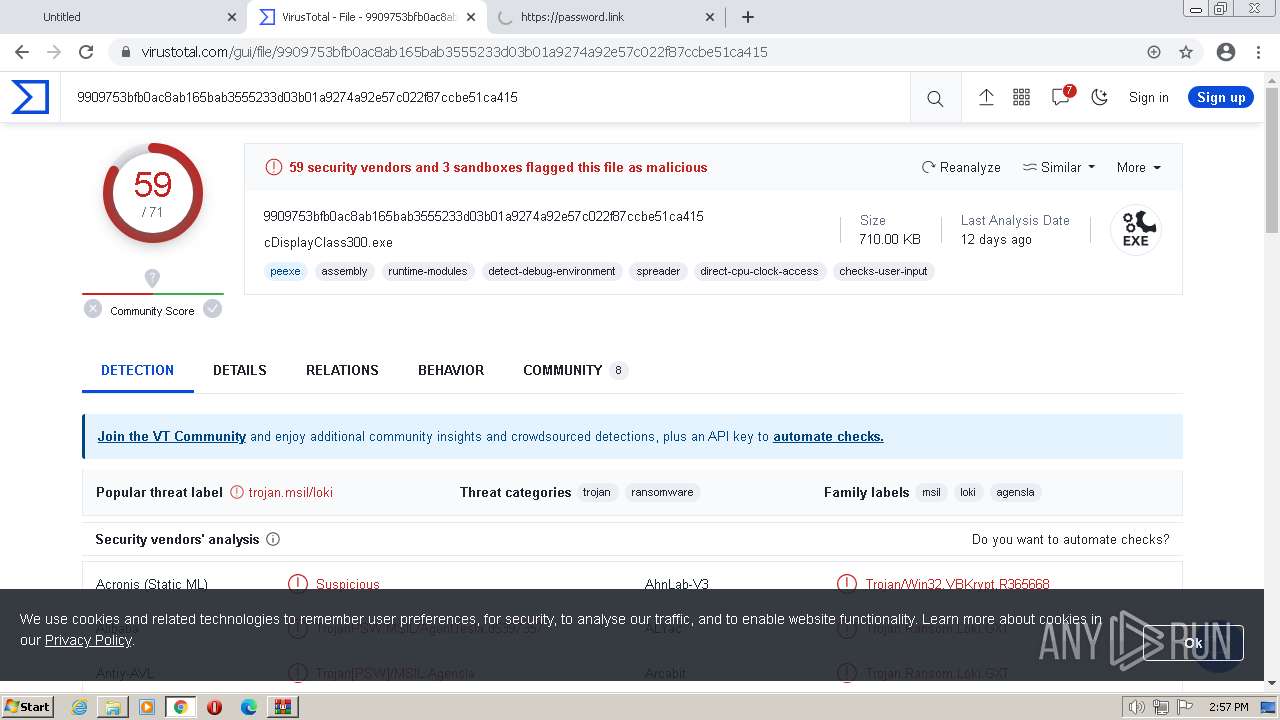The height and width of the screenshot is (720, 1280).
Task: Open Chrome profile avatar icon
Action: pyautogui.click(x=1226, y=52)
